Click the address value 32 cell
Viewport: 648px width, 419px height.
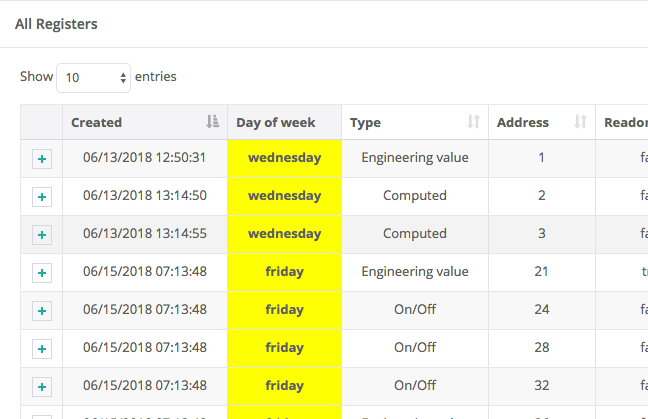tap(541, 386)
